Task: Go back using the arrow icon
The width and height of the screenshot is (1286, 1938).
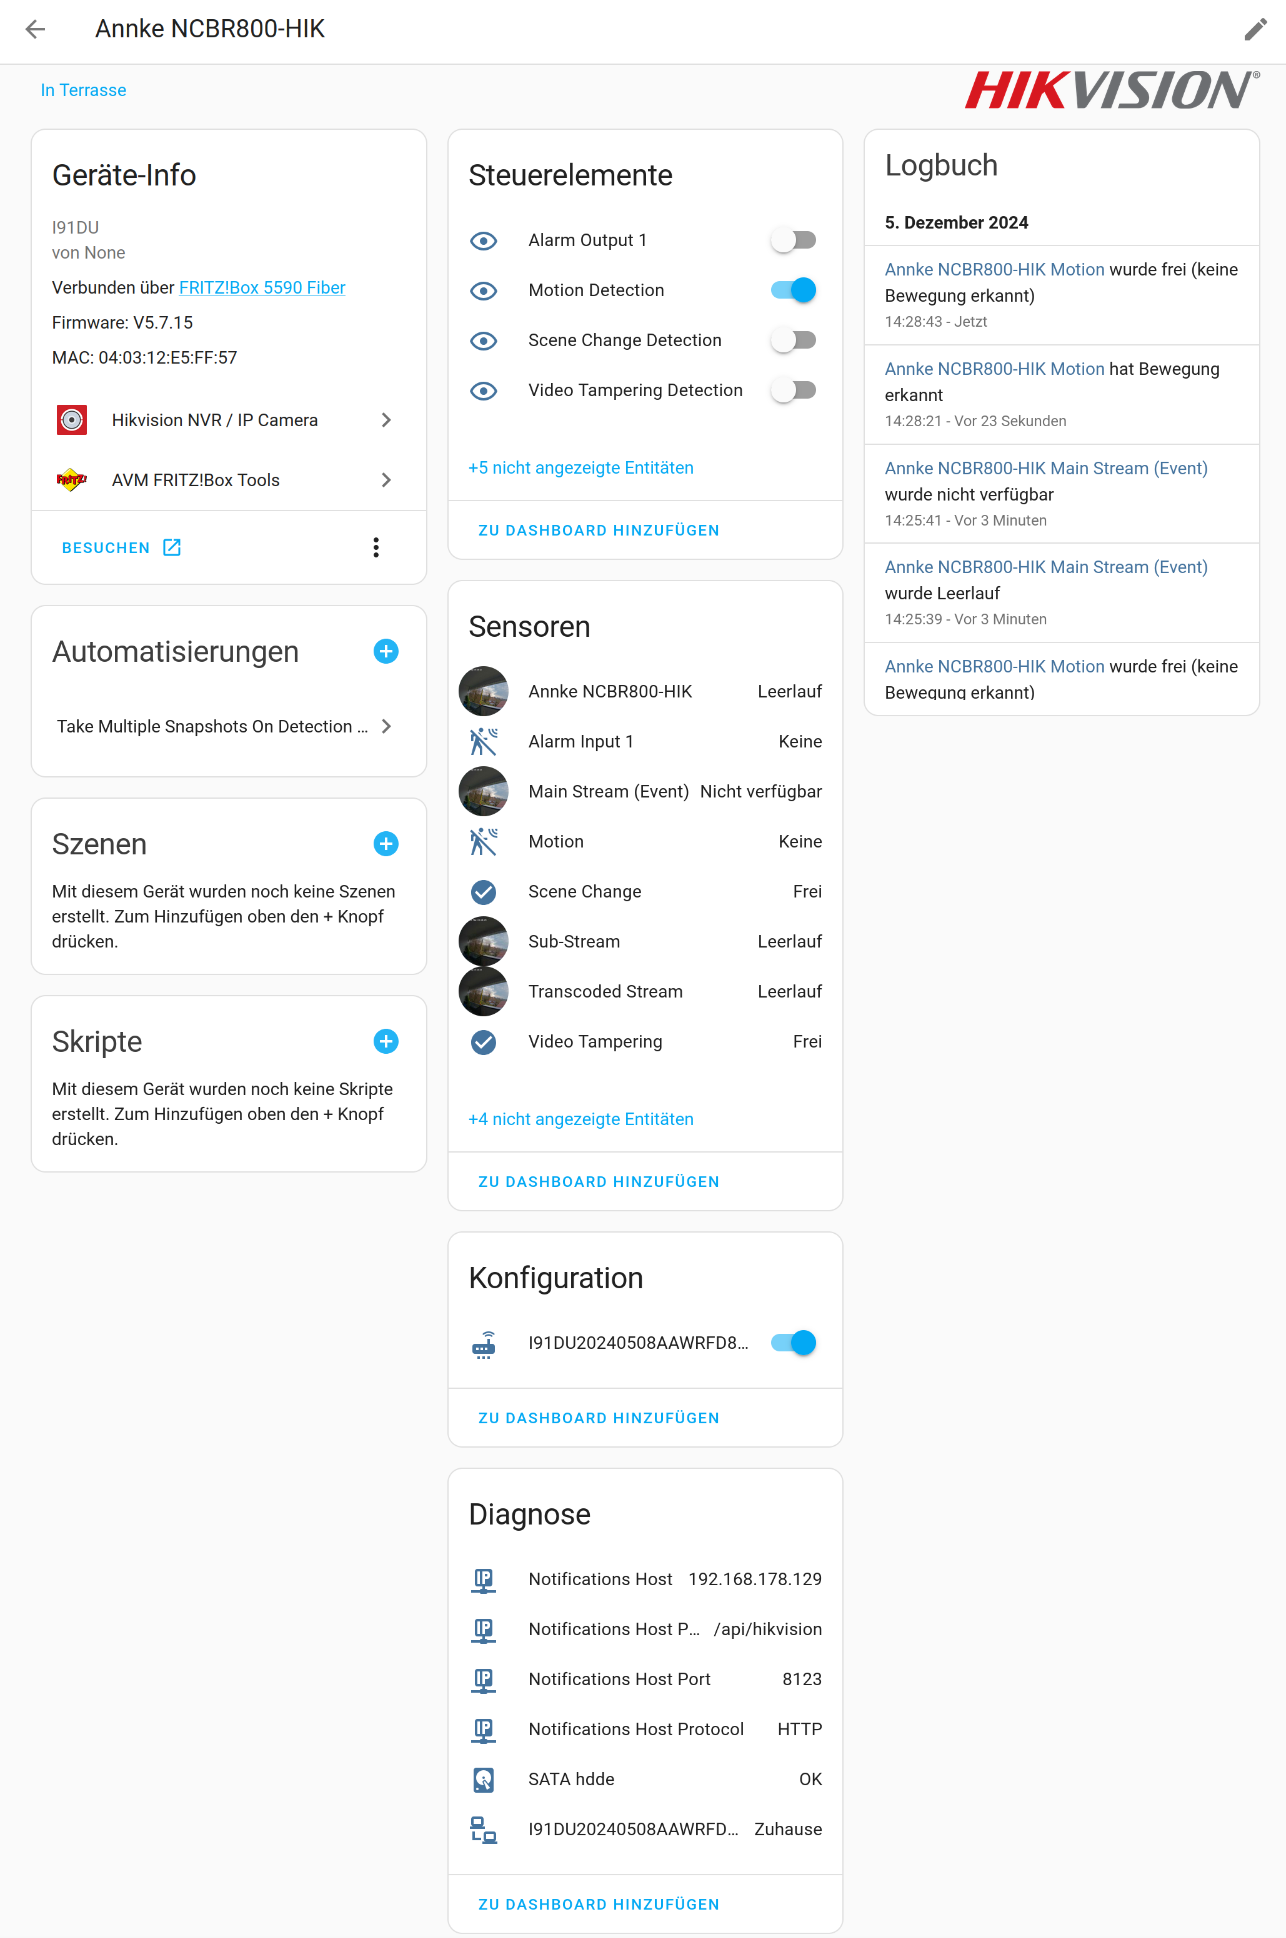Action: (x=36, y=29)
